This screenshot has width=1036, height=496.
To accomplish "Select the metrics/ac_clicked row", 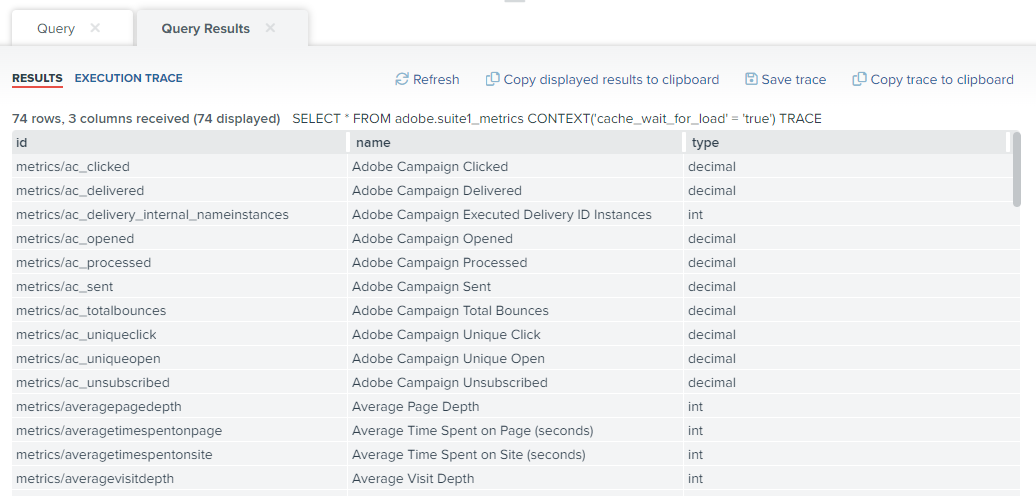I will pyautogui.click(x=515, y=166).
